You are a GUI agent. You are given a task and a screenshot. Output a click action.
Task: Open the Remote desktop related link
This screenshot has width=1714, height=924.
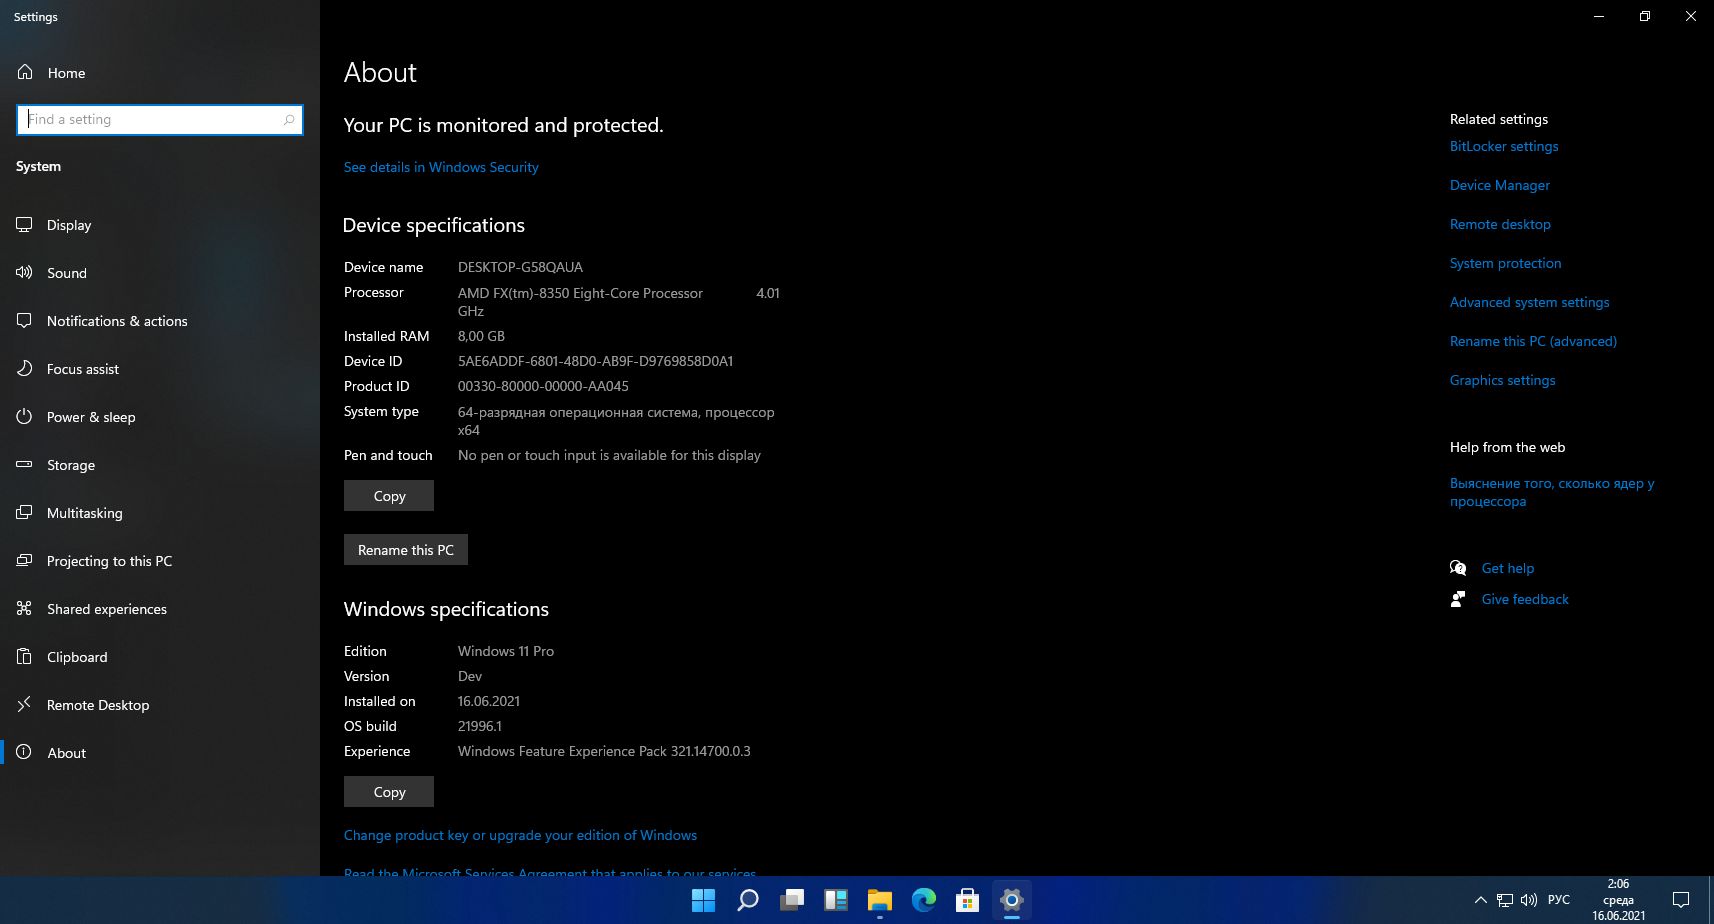point(1500,224)
